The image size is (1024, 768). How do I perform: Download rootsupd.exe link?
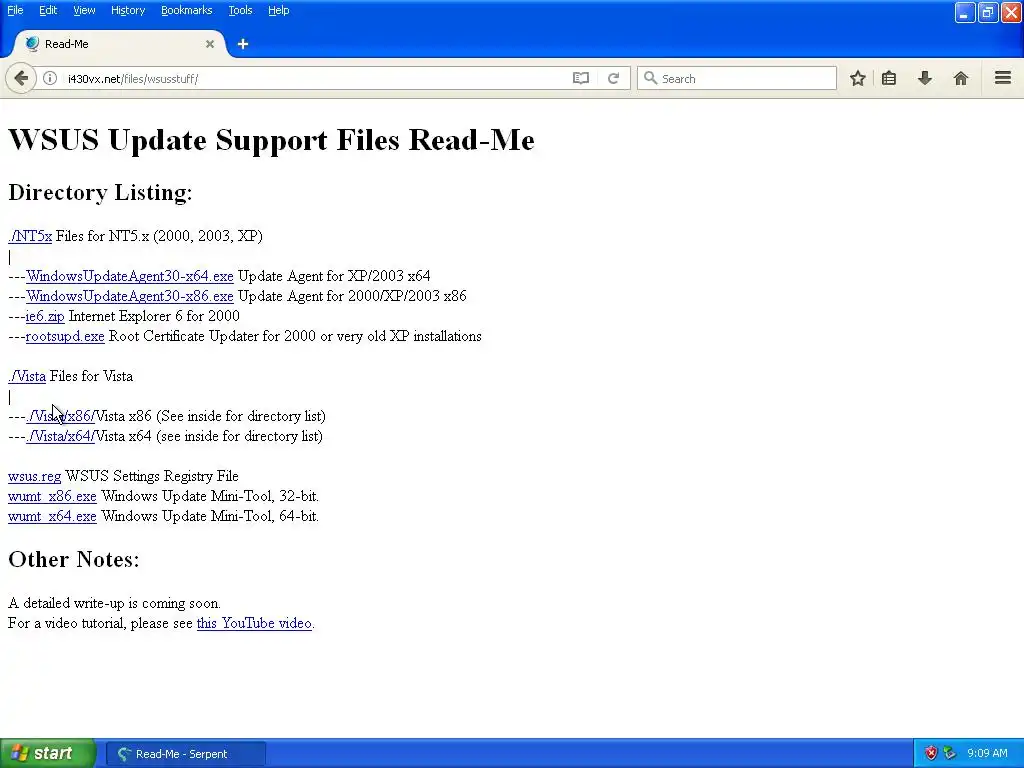point(65,336)
